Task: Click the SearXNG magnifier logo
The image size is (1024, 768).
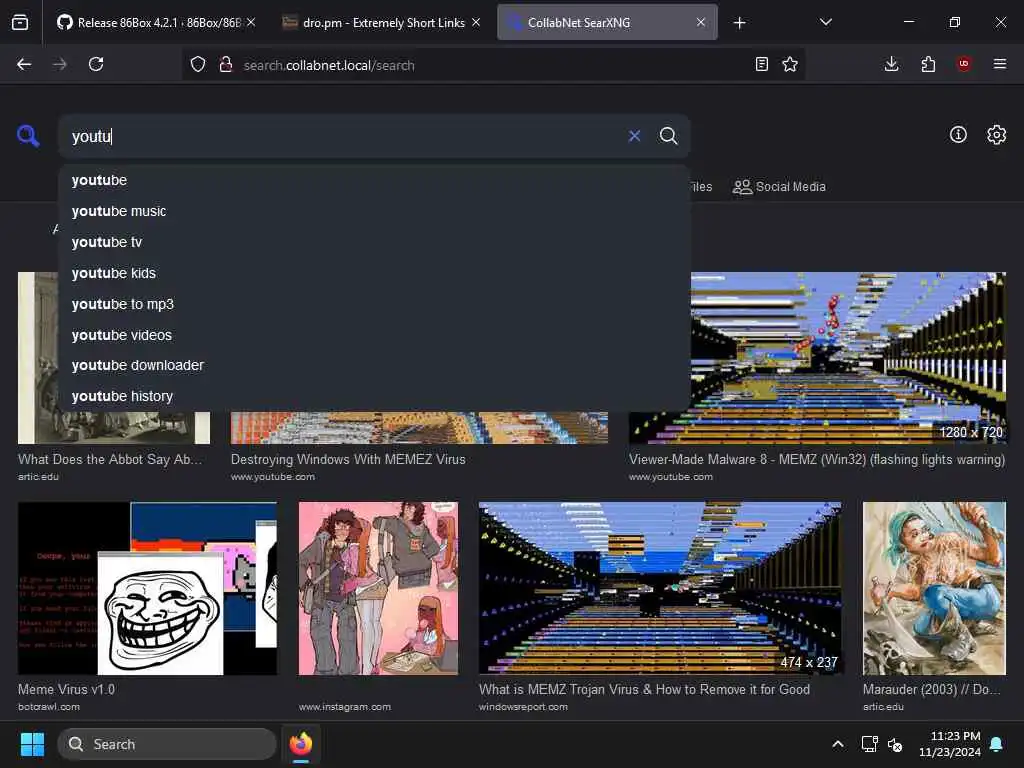Action: pos(28,136)
